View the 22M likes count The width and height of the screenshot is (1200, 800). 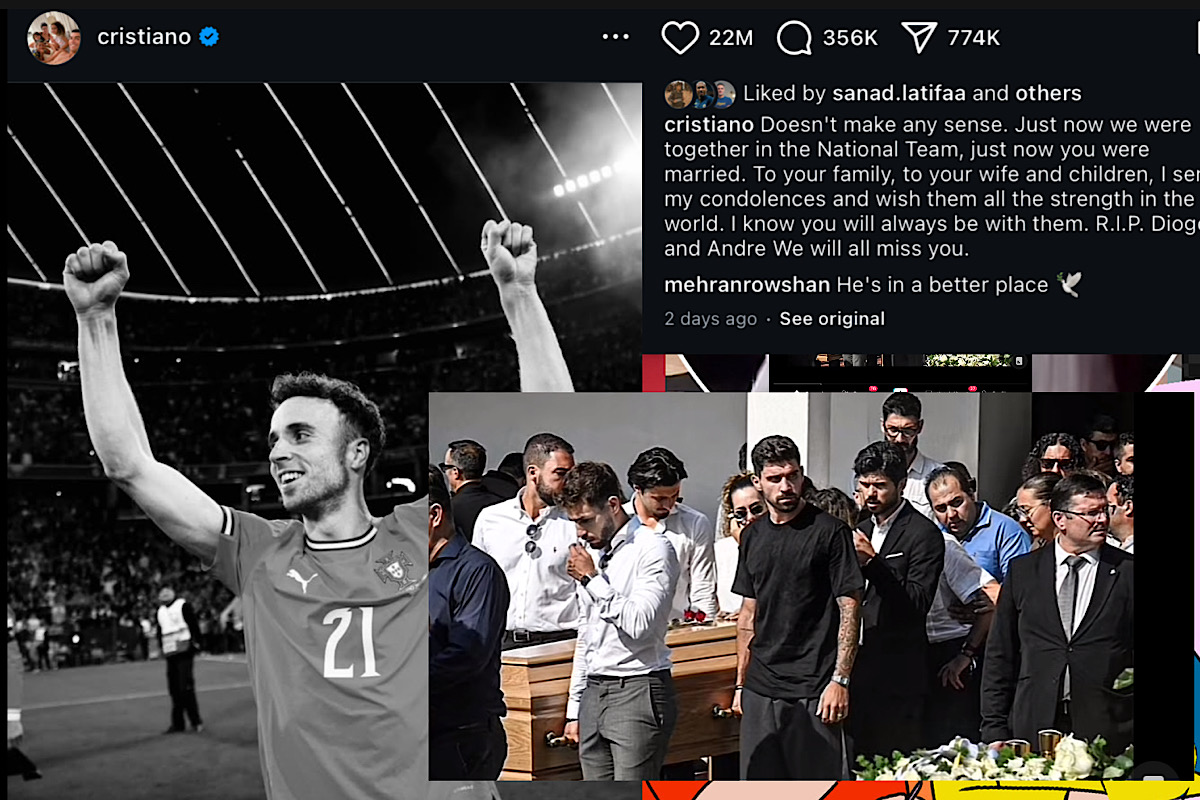(x=731, y=38)
